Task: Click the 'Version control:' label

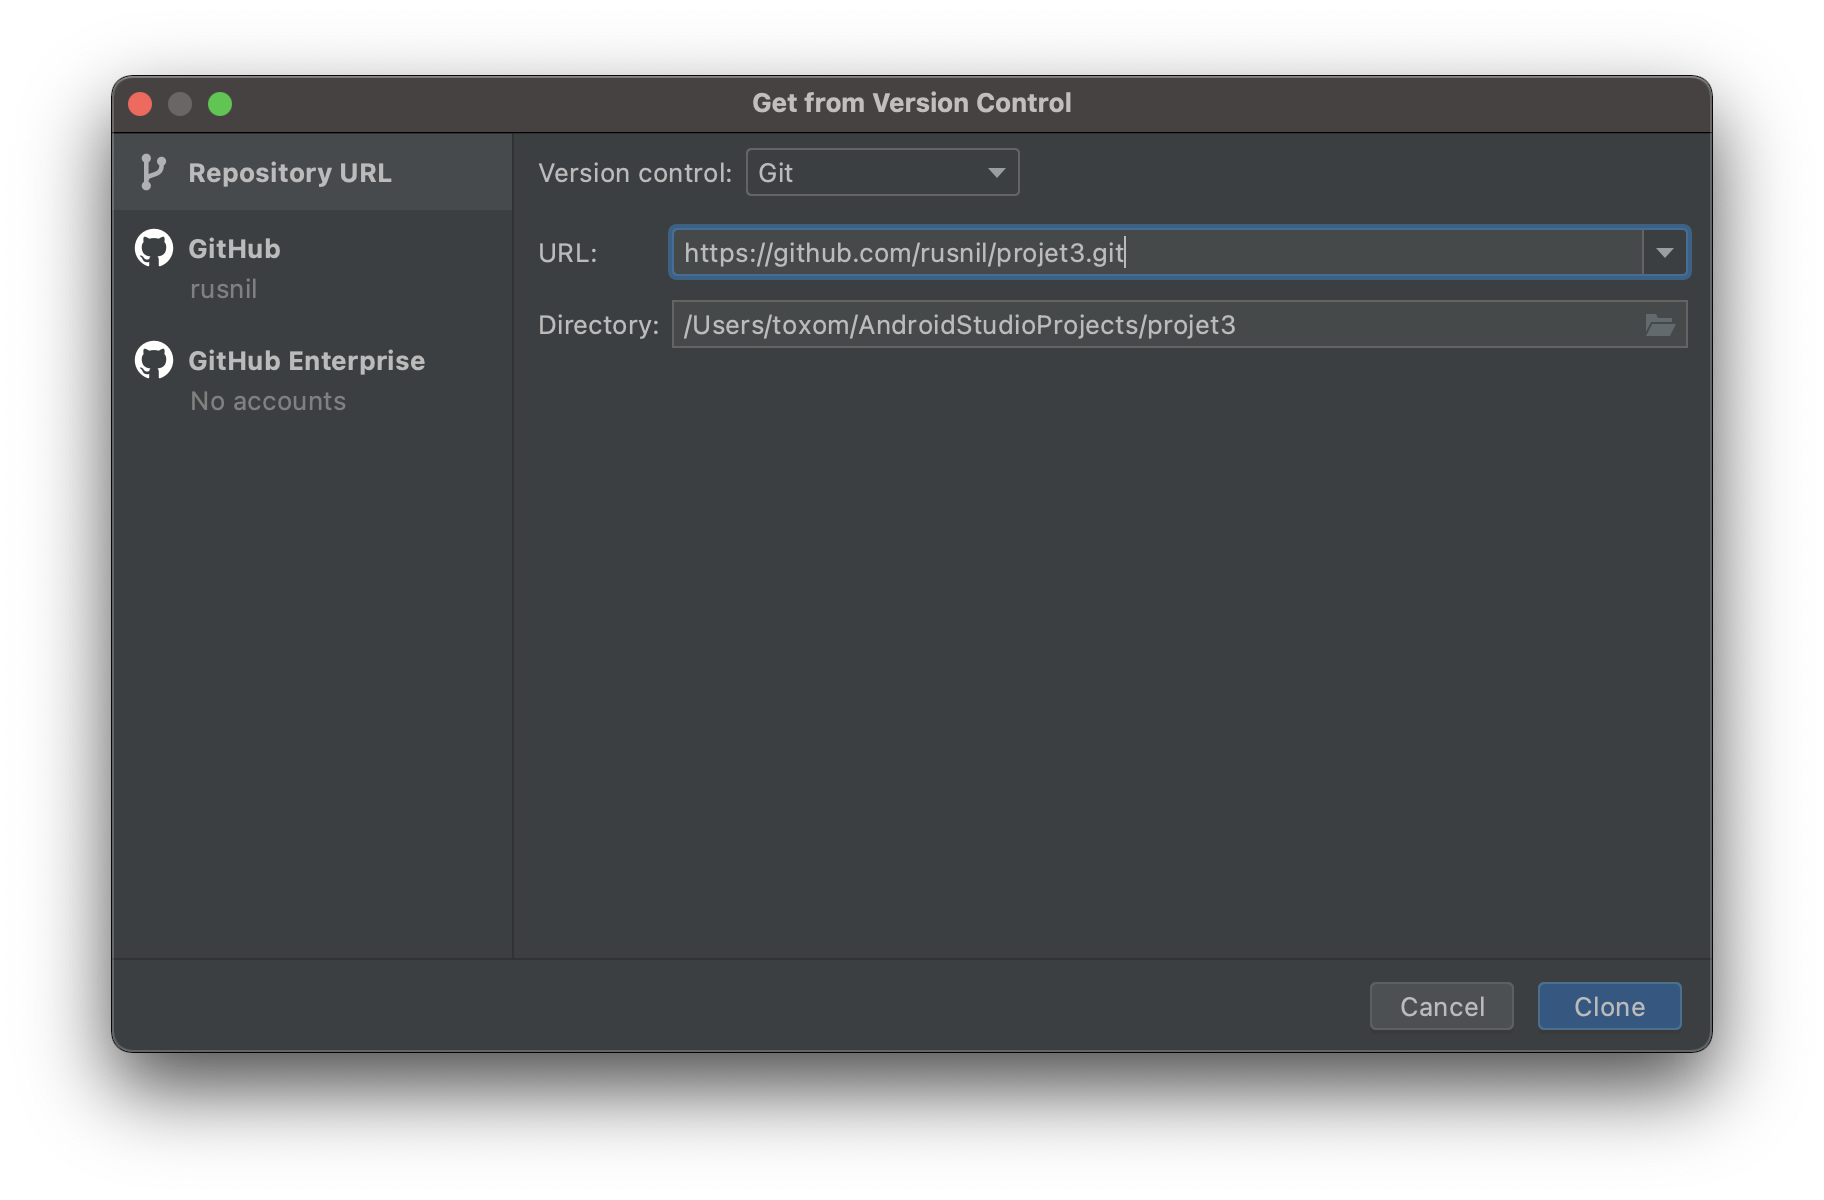Action: (x=635, y=173)
